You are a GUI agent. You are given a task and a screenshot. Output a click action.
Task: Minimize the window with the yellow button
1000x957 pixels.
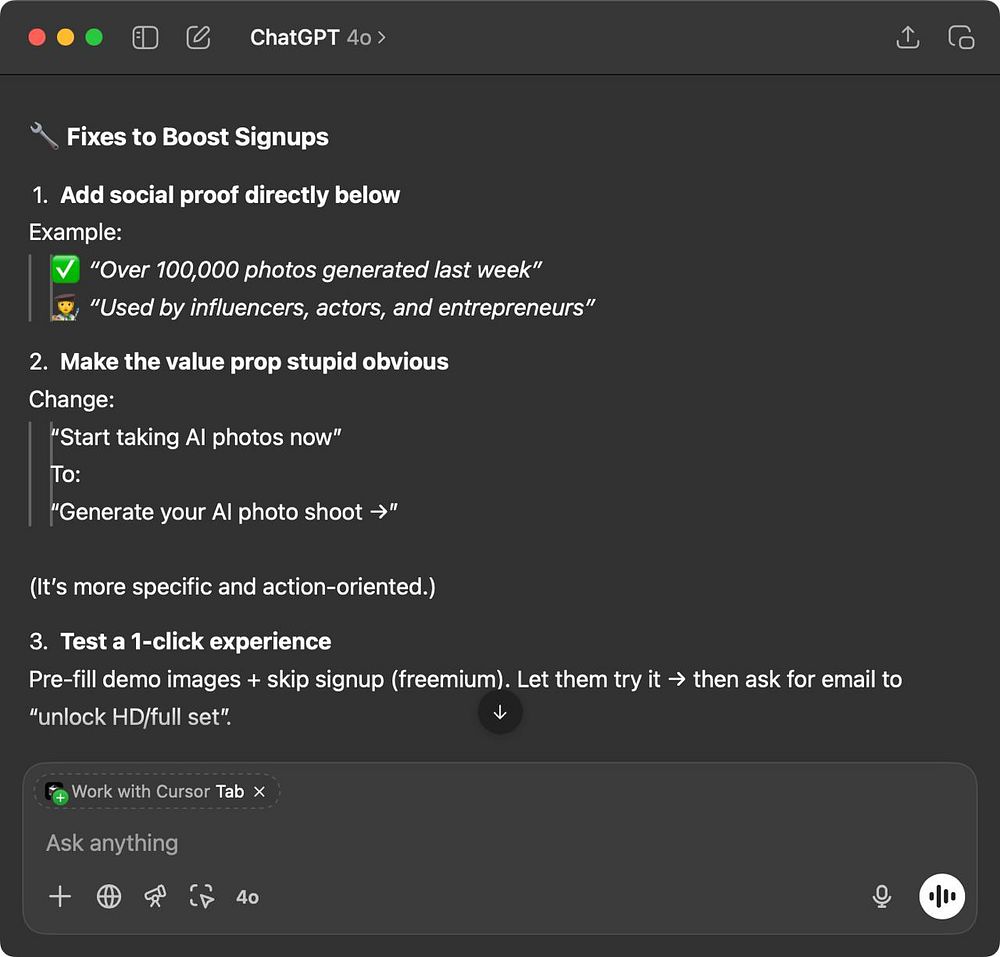pyautogui.click(x=65, y=38)
